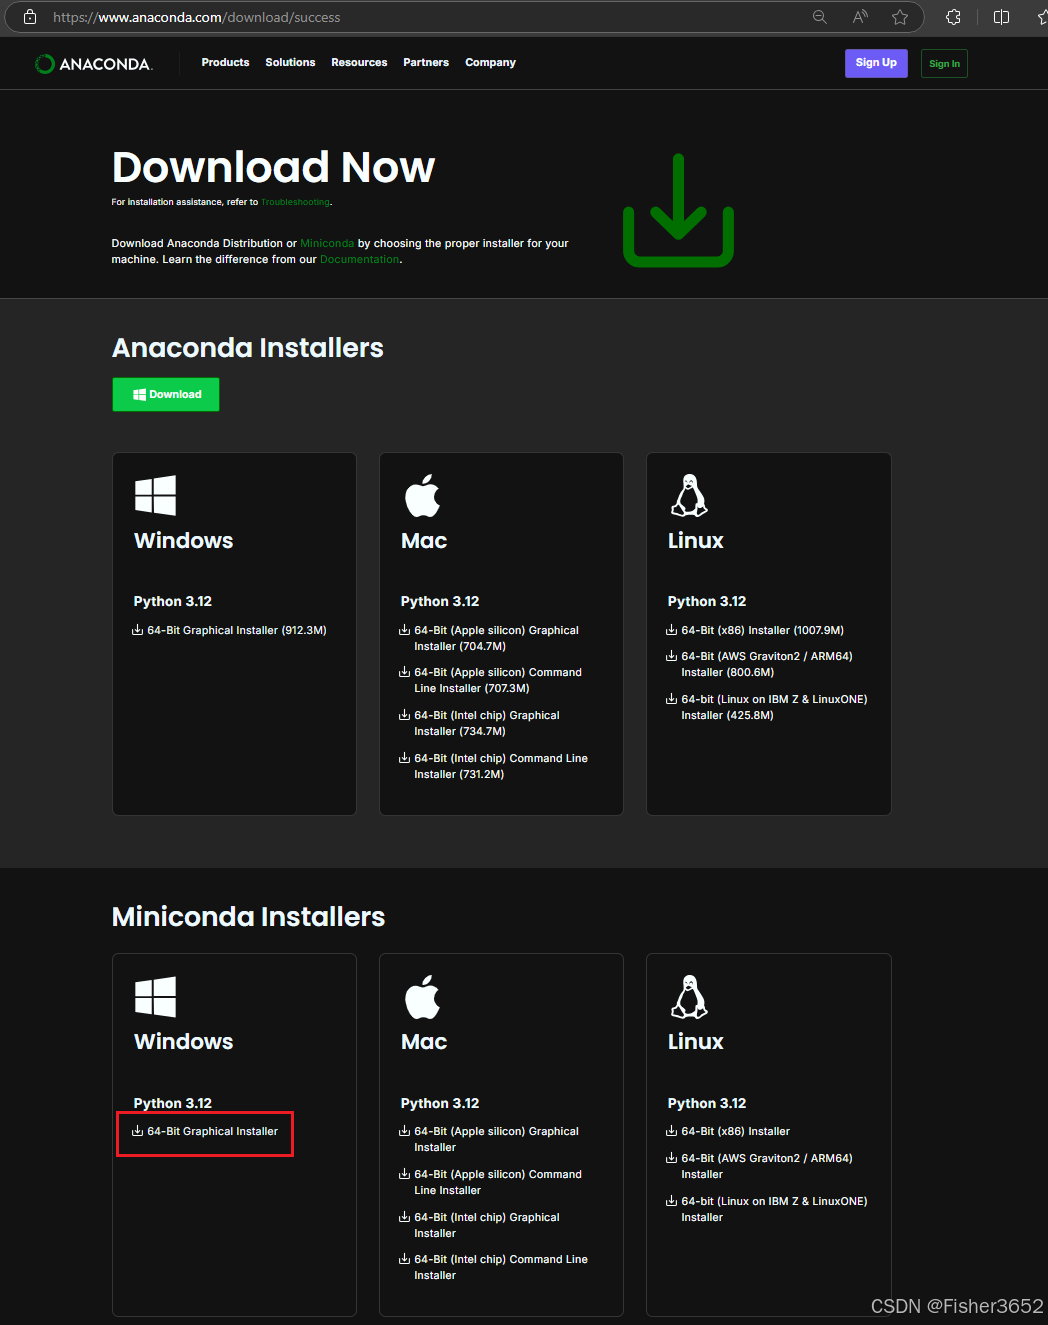Download Miniconda Linux 64-Bit (x86) Installer
Screen dimensions: 1048x1325
tap(728, 1131)
